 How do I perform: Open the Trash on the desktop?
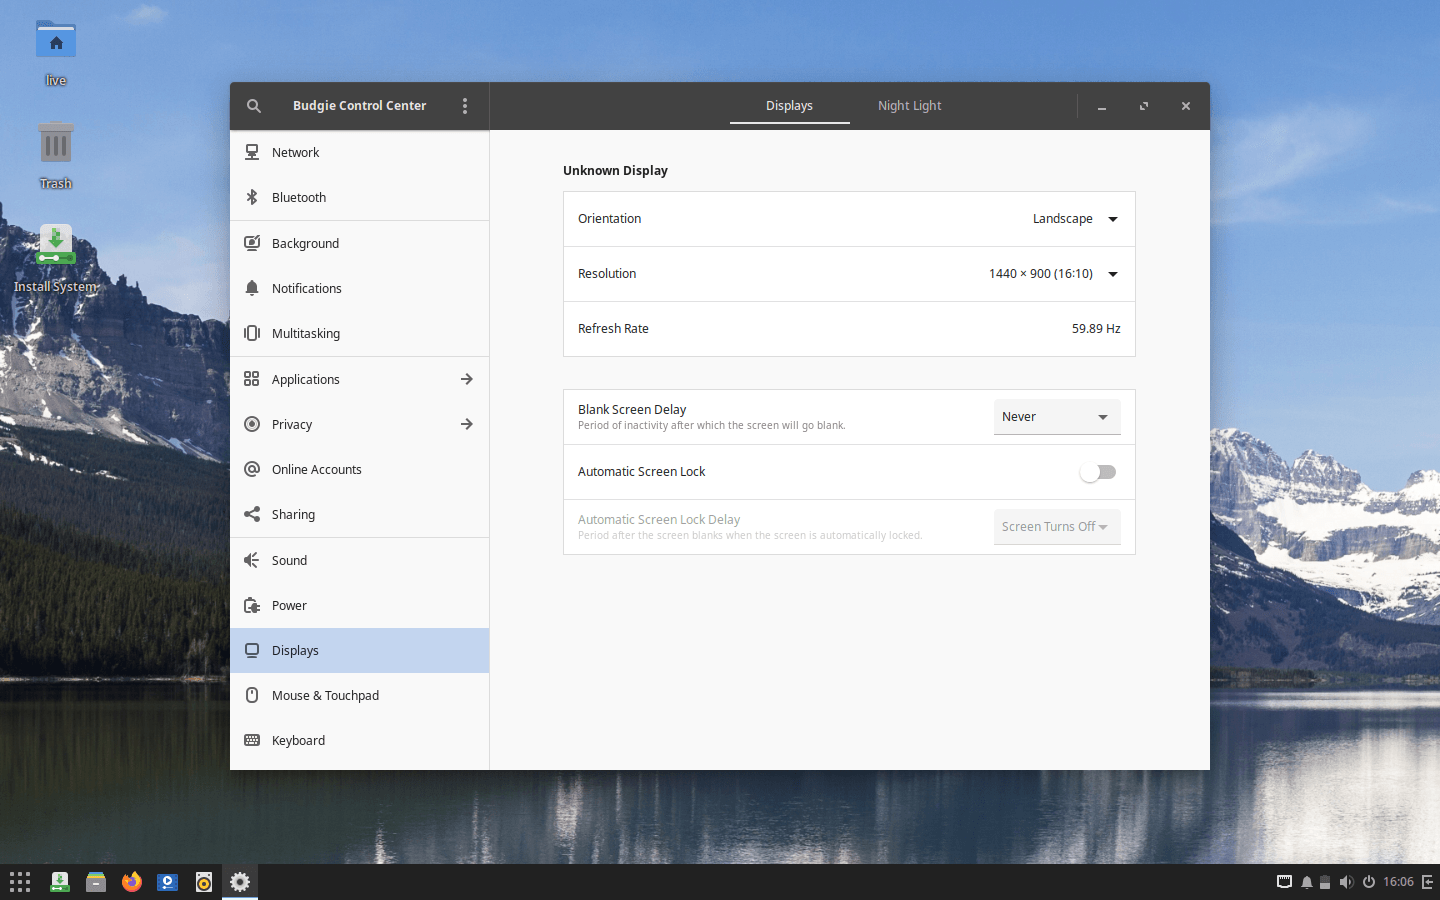(55, 140)
